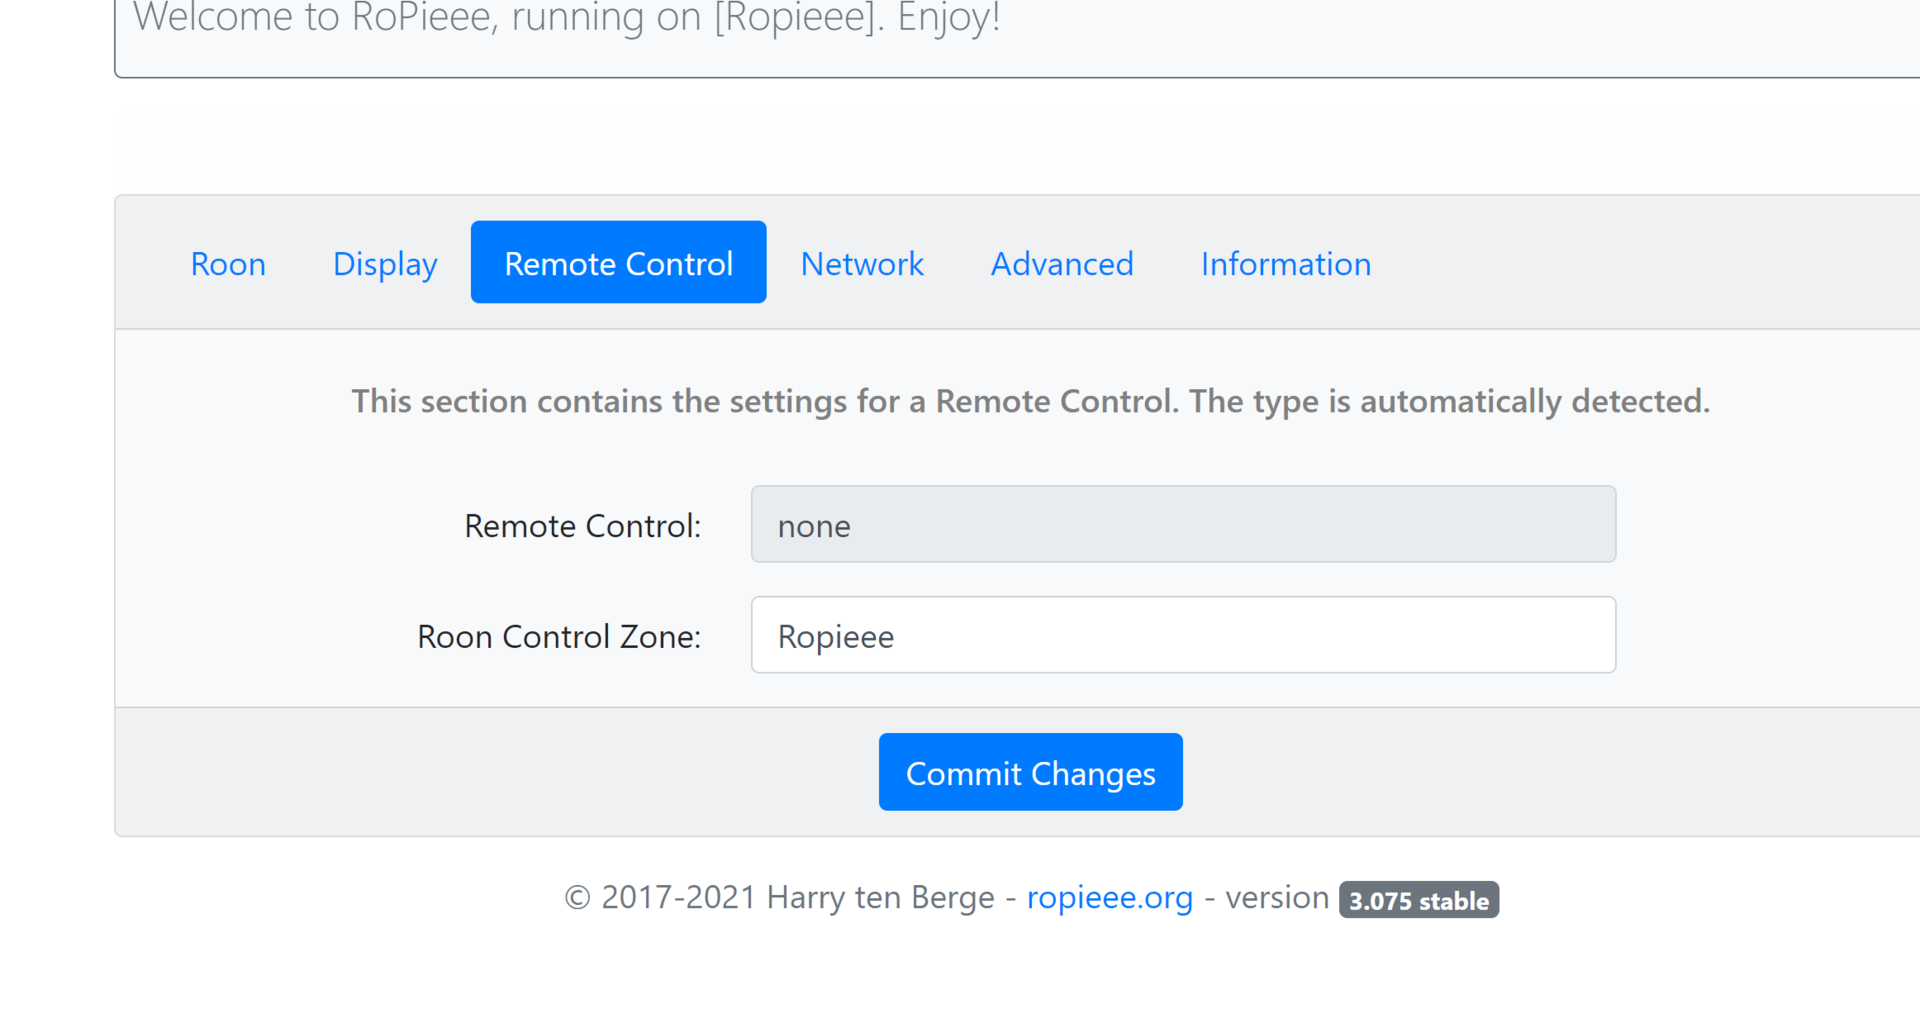
Task: Click "Enjoy!" in the welcome banner
Action: tap(948, 18)
